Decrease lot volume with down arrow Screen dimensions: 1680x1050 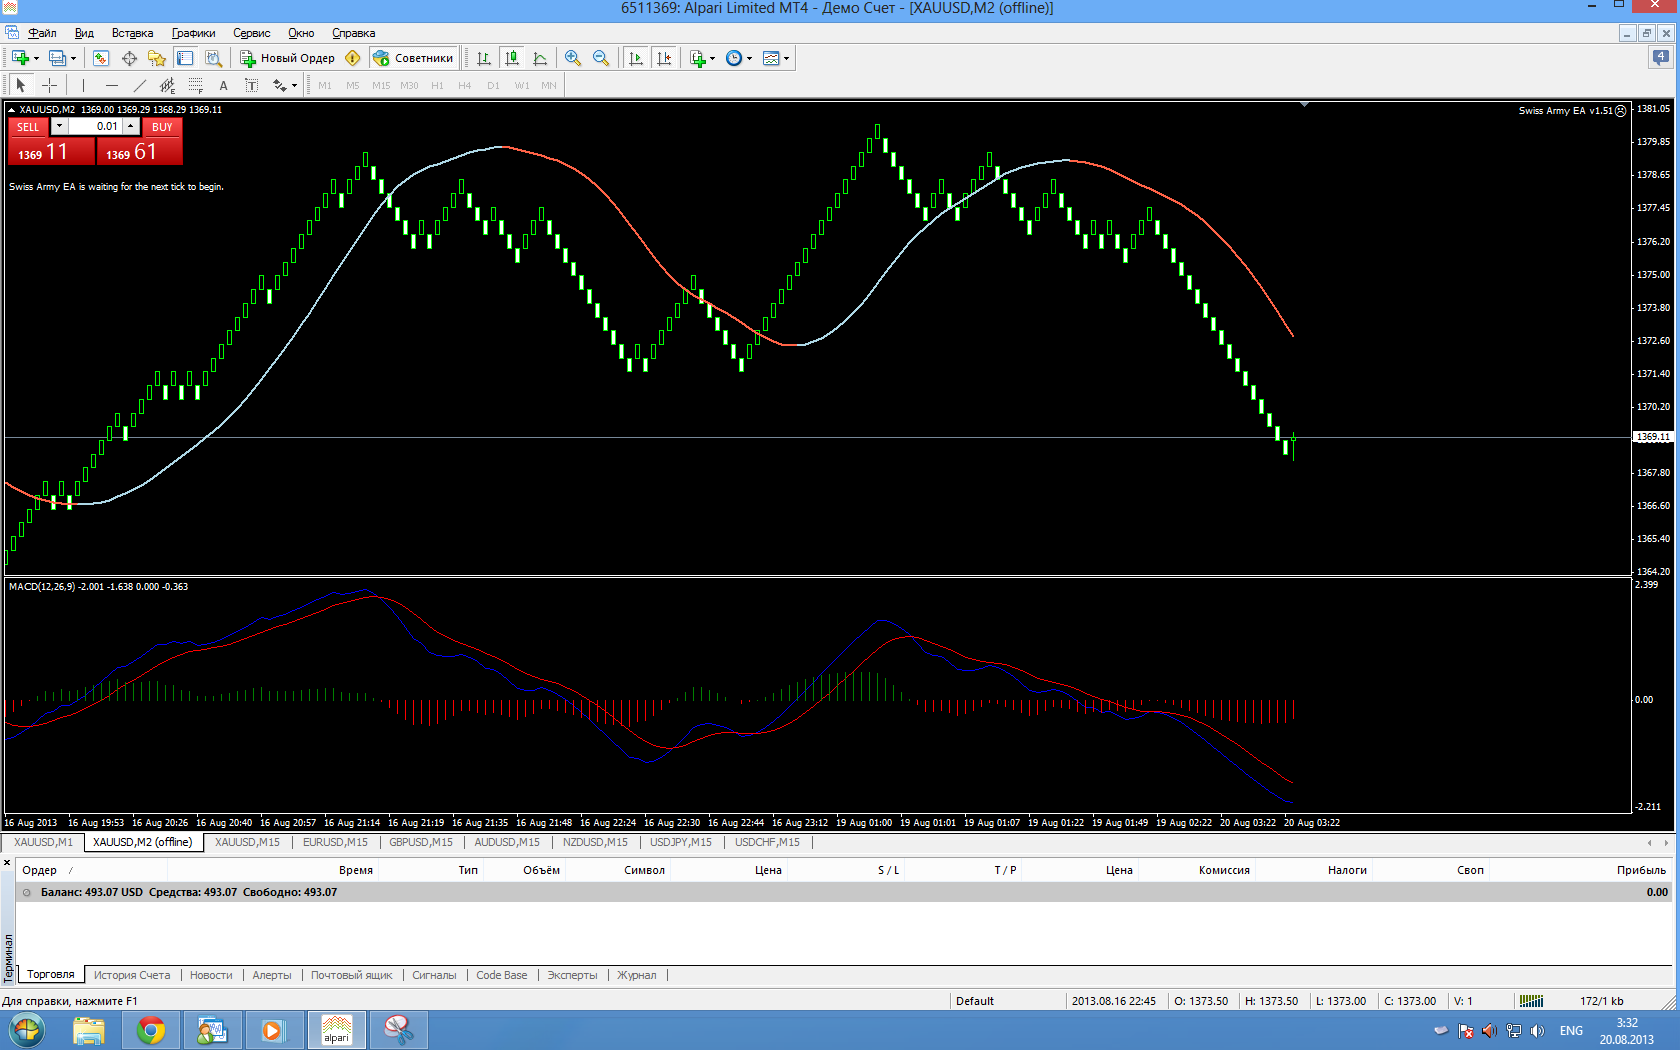(x=59, y=126)
